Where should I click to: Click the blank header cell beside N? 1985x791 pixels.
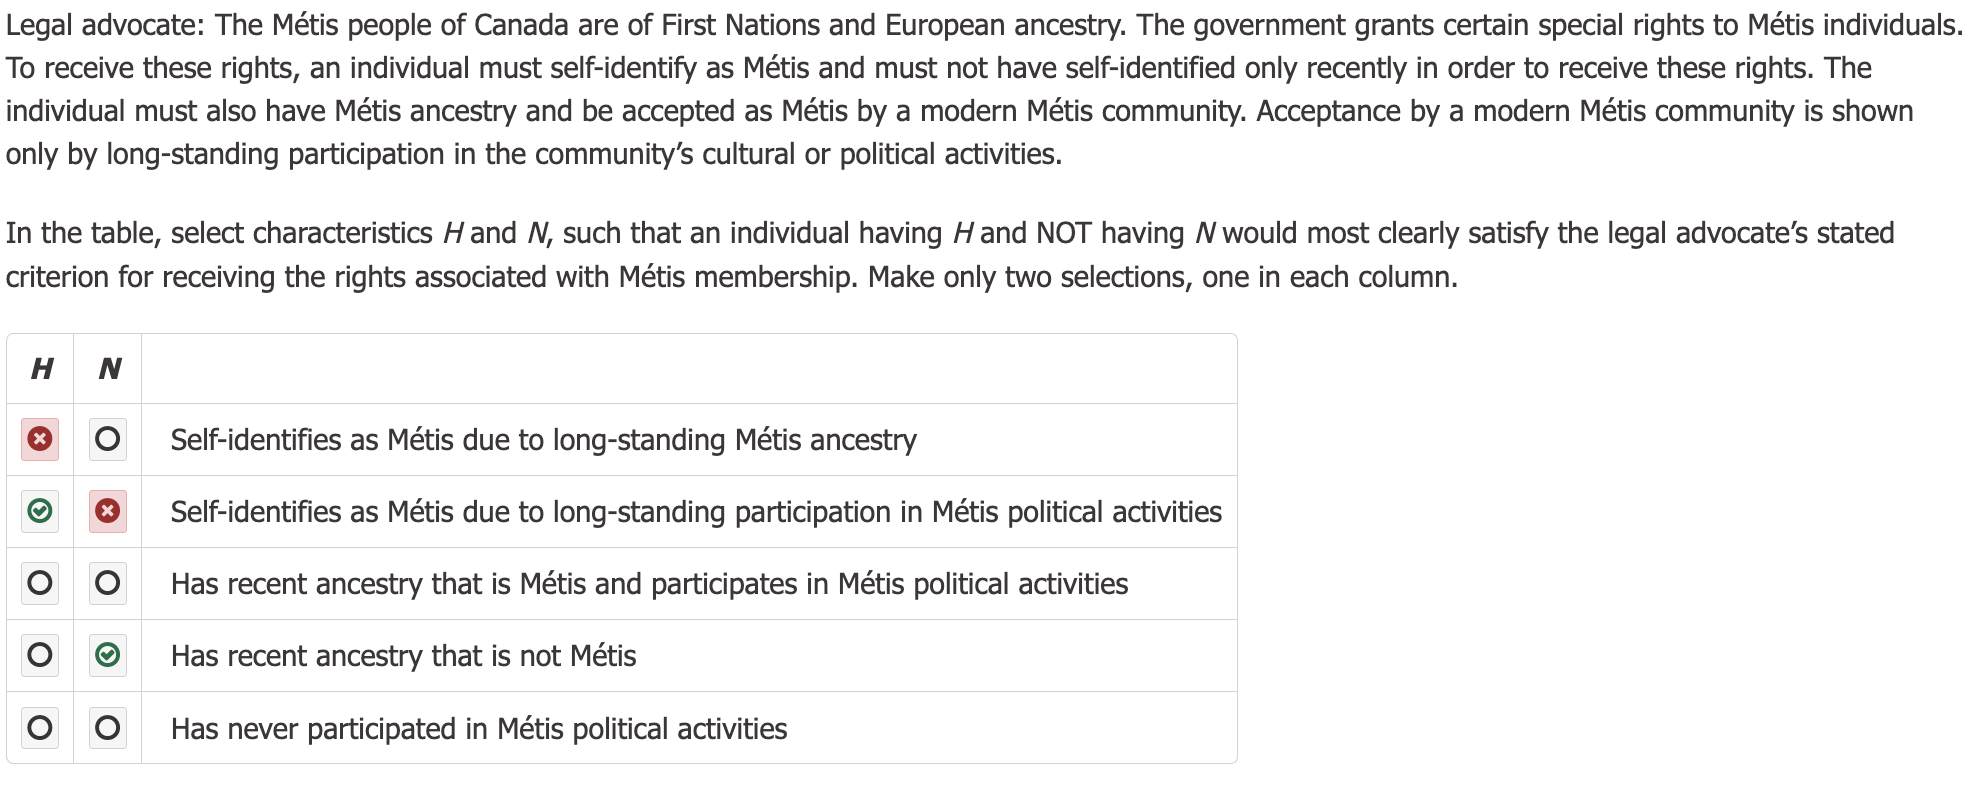[x=688, y=369]
